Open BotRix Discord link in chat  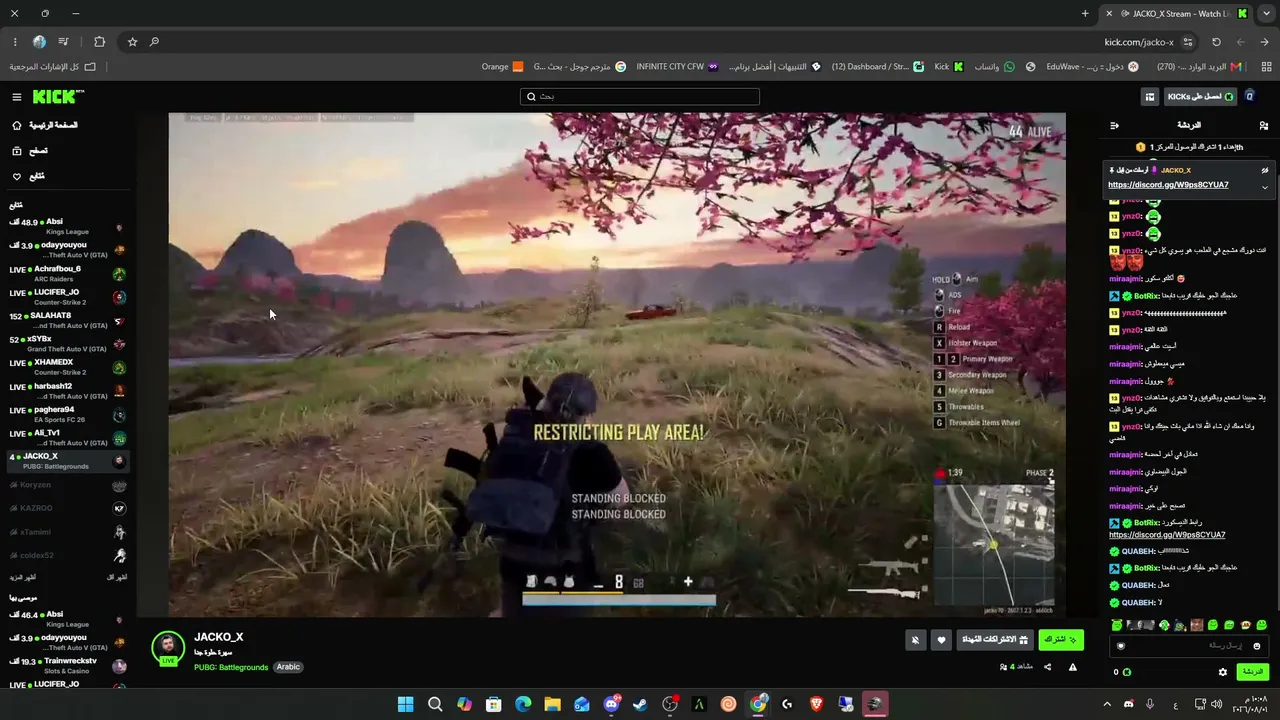pos(1167,535)
